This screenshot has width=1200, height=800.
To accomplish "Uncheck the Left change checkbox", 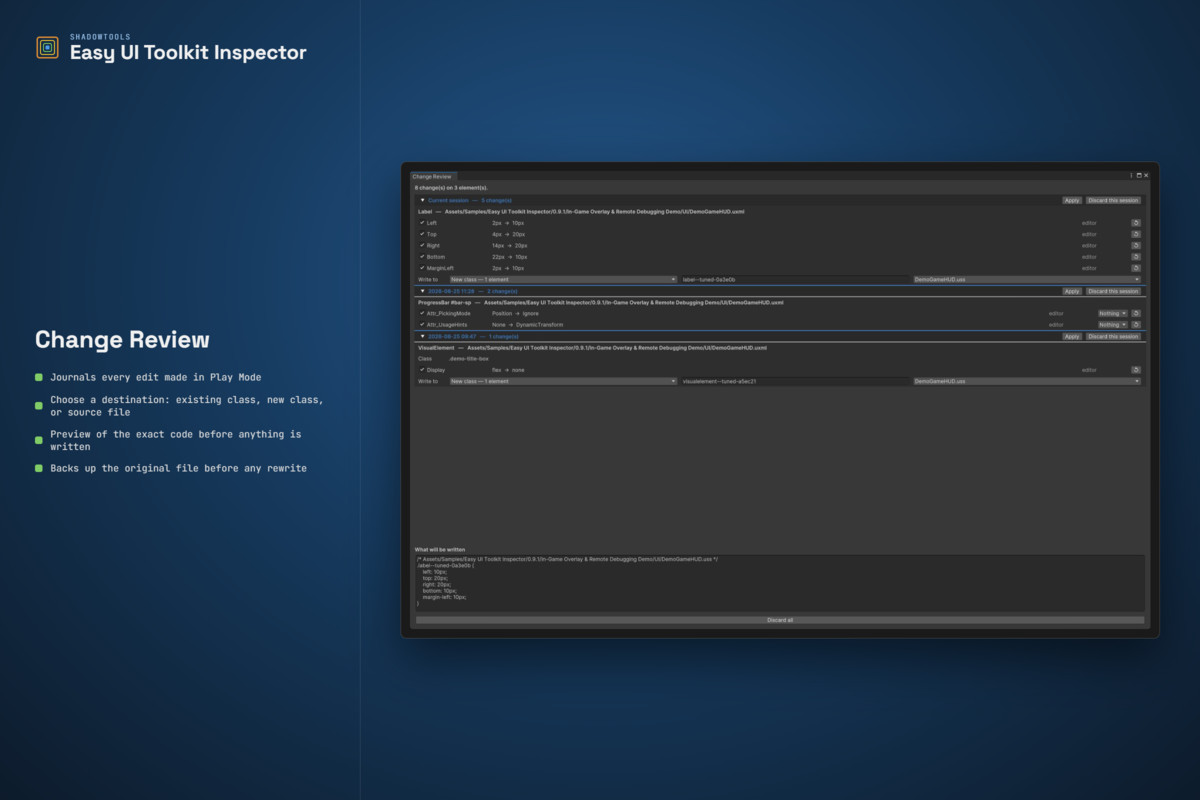I will (x=422, y=223).
